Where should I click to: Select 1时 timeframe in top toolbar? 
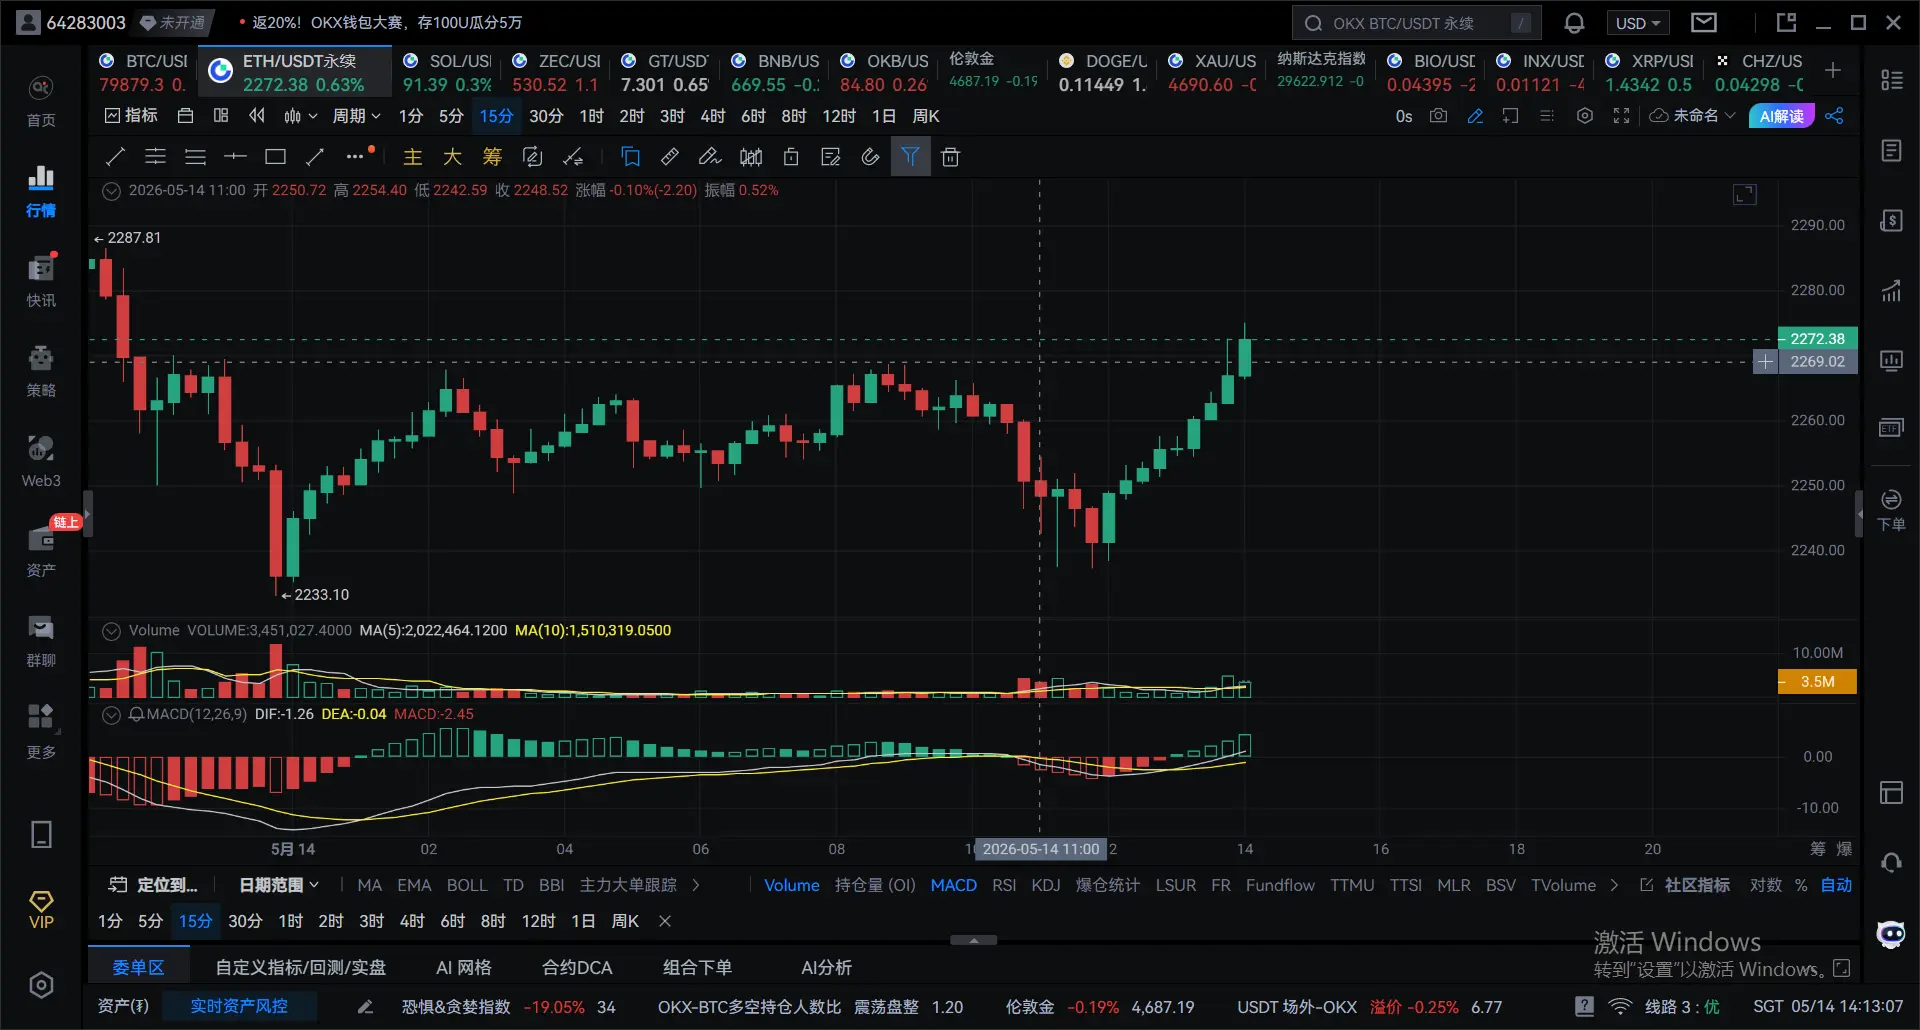tap(591, 116)
